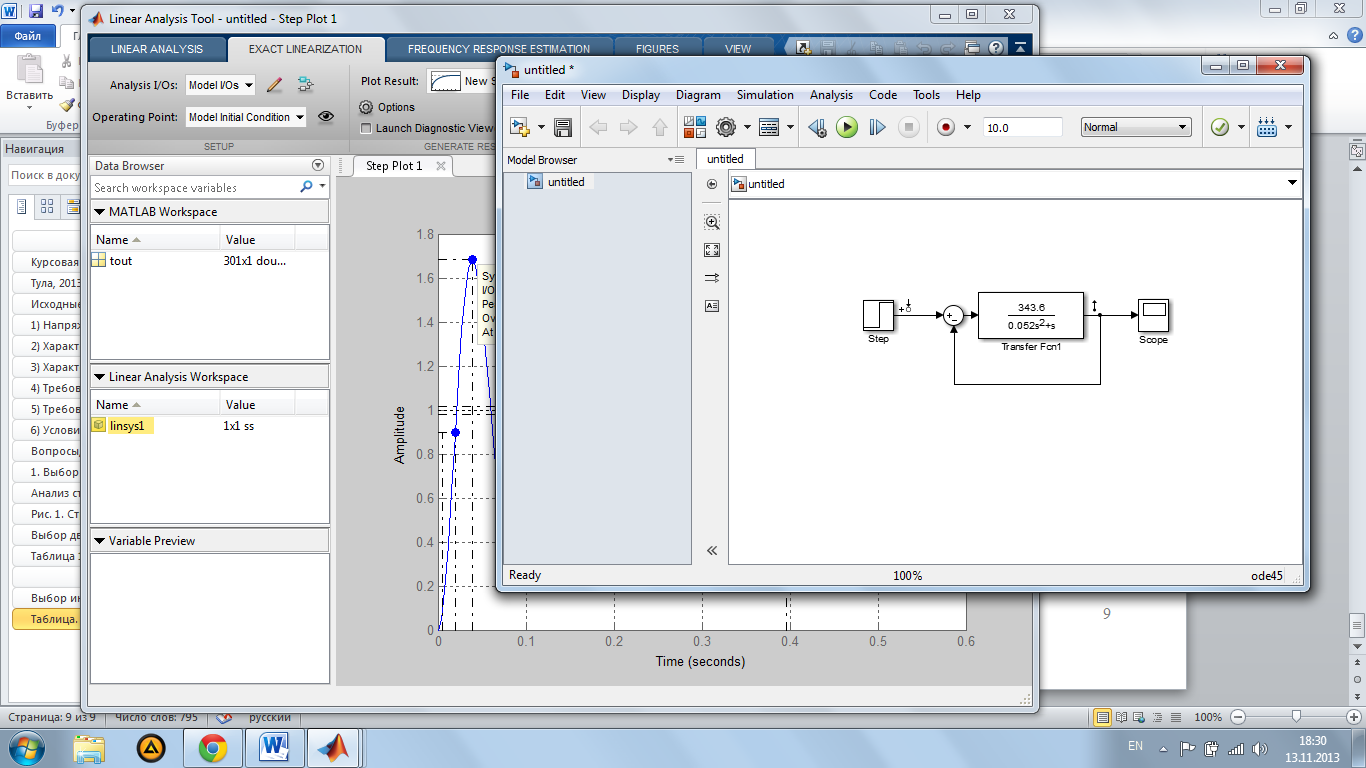This screenshot has height=768, width=1366.
Task: Click the Sample Time display palette icon
Action: click(x=712, y=278)
